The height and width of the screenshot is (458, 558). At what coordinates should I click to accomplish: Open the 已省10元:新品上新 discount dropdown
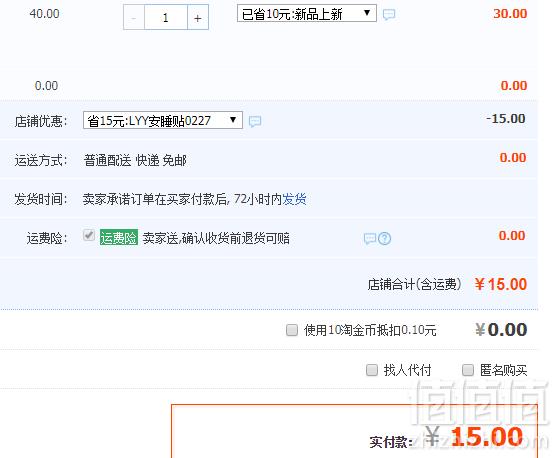[307, 14]
